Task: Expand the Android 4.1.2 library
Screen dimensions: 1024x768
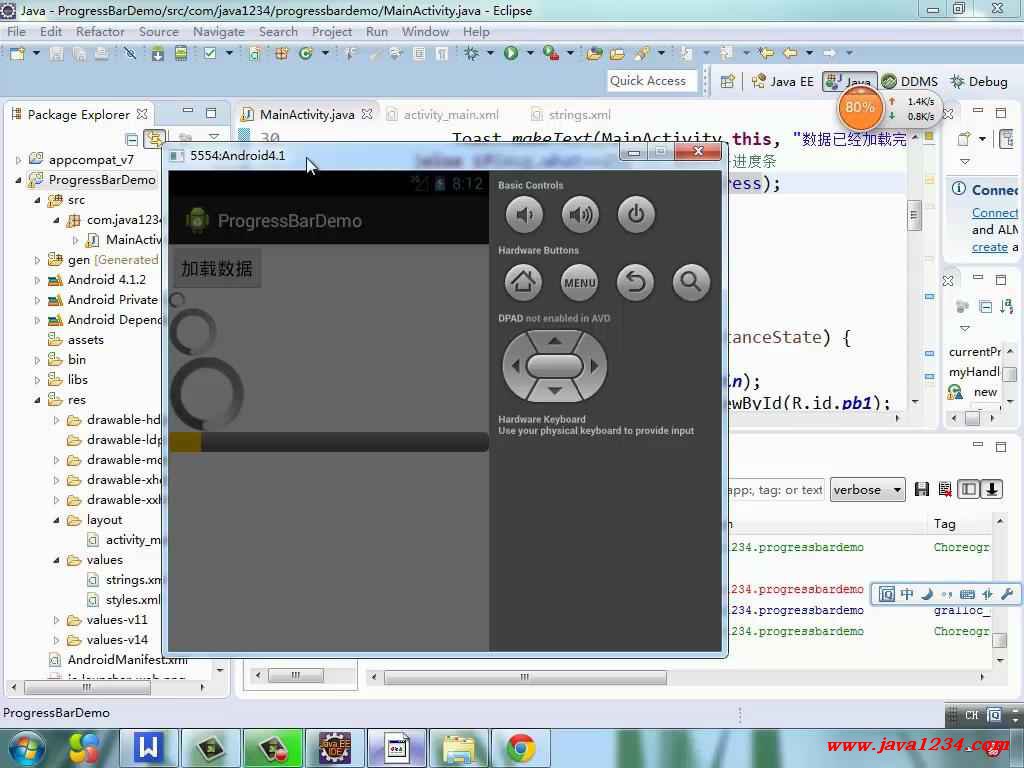Action: [37, 280]
